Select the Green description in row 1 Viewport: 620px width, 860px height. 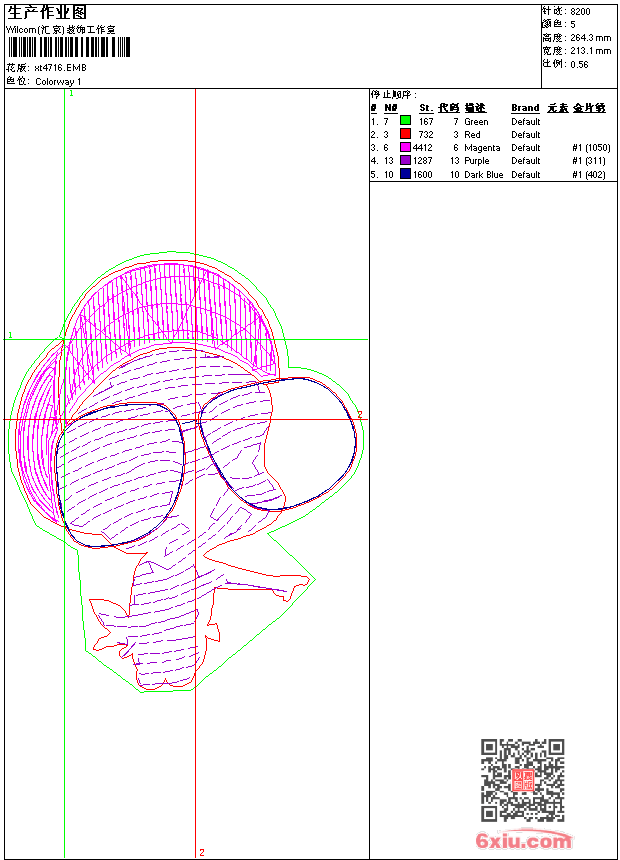point(476,122)
